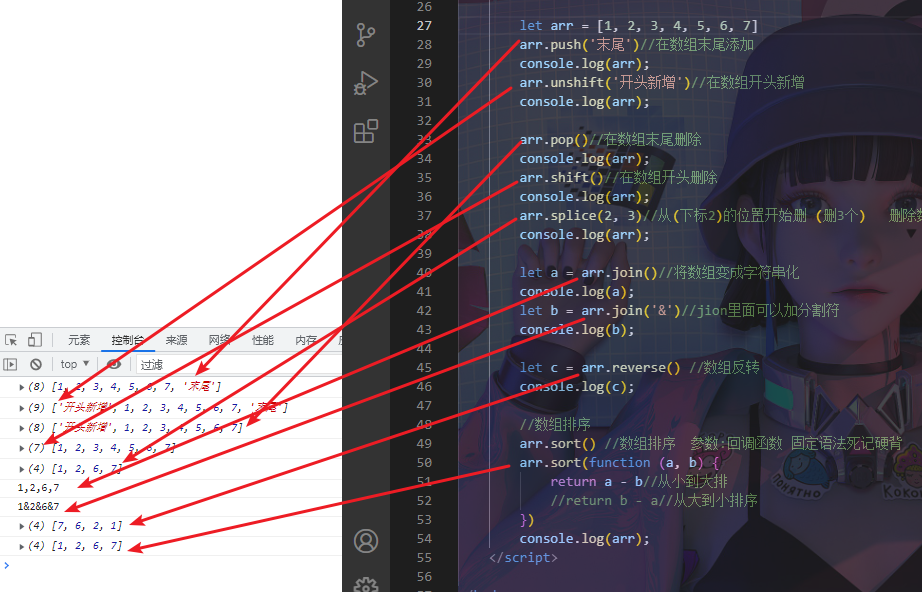Expand the (7) array log entry

[x=22, y=448]
